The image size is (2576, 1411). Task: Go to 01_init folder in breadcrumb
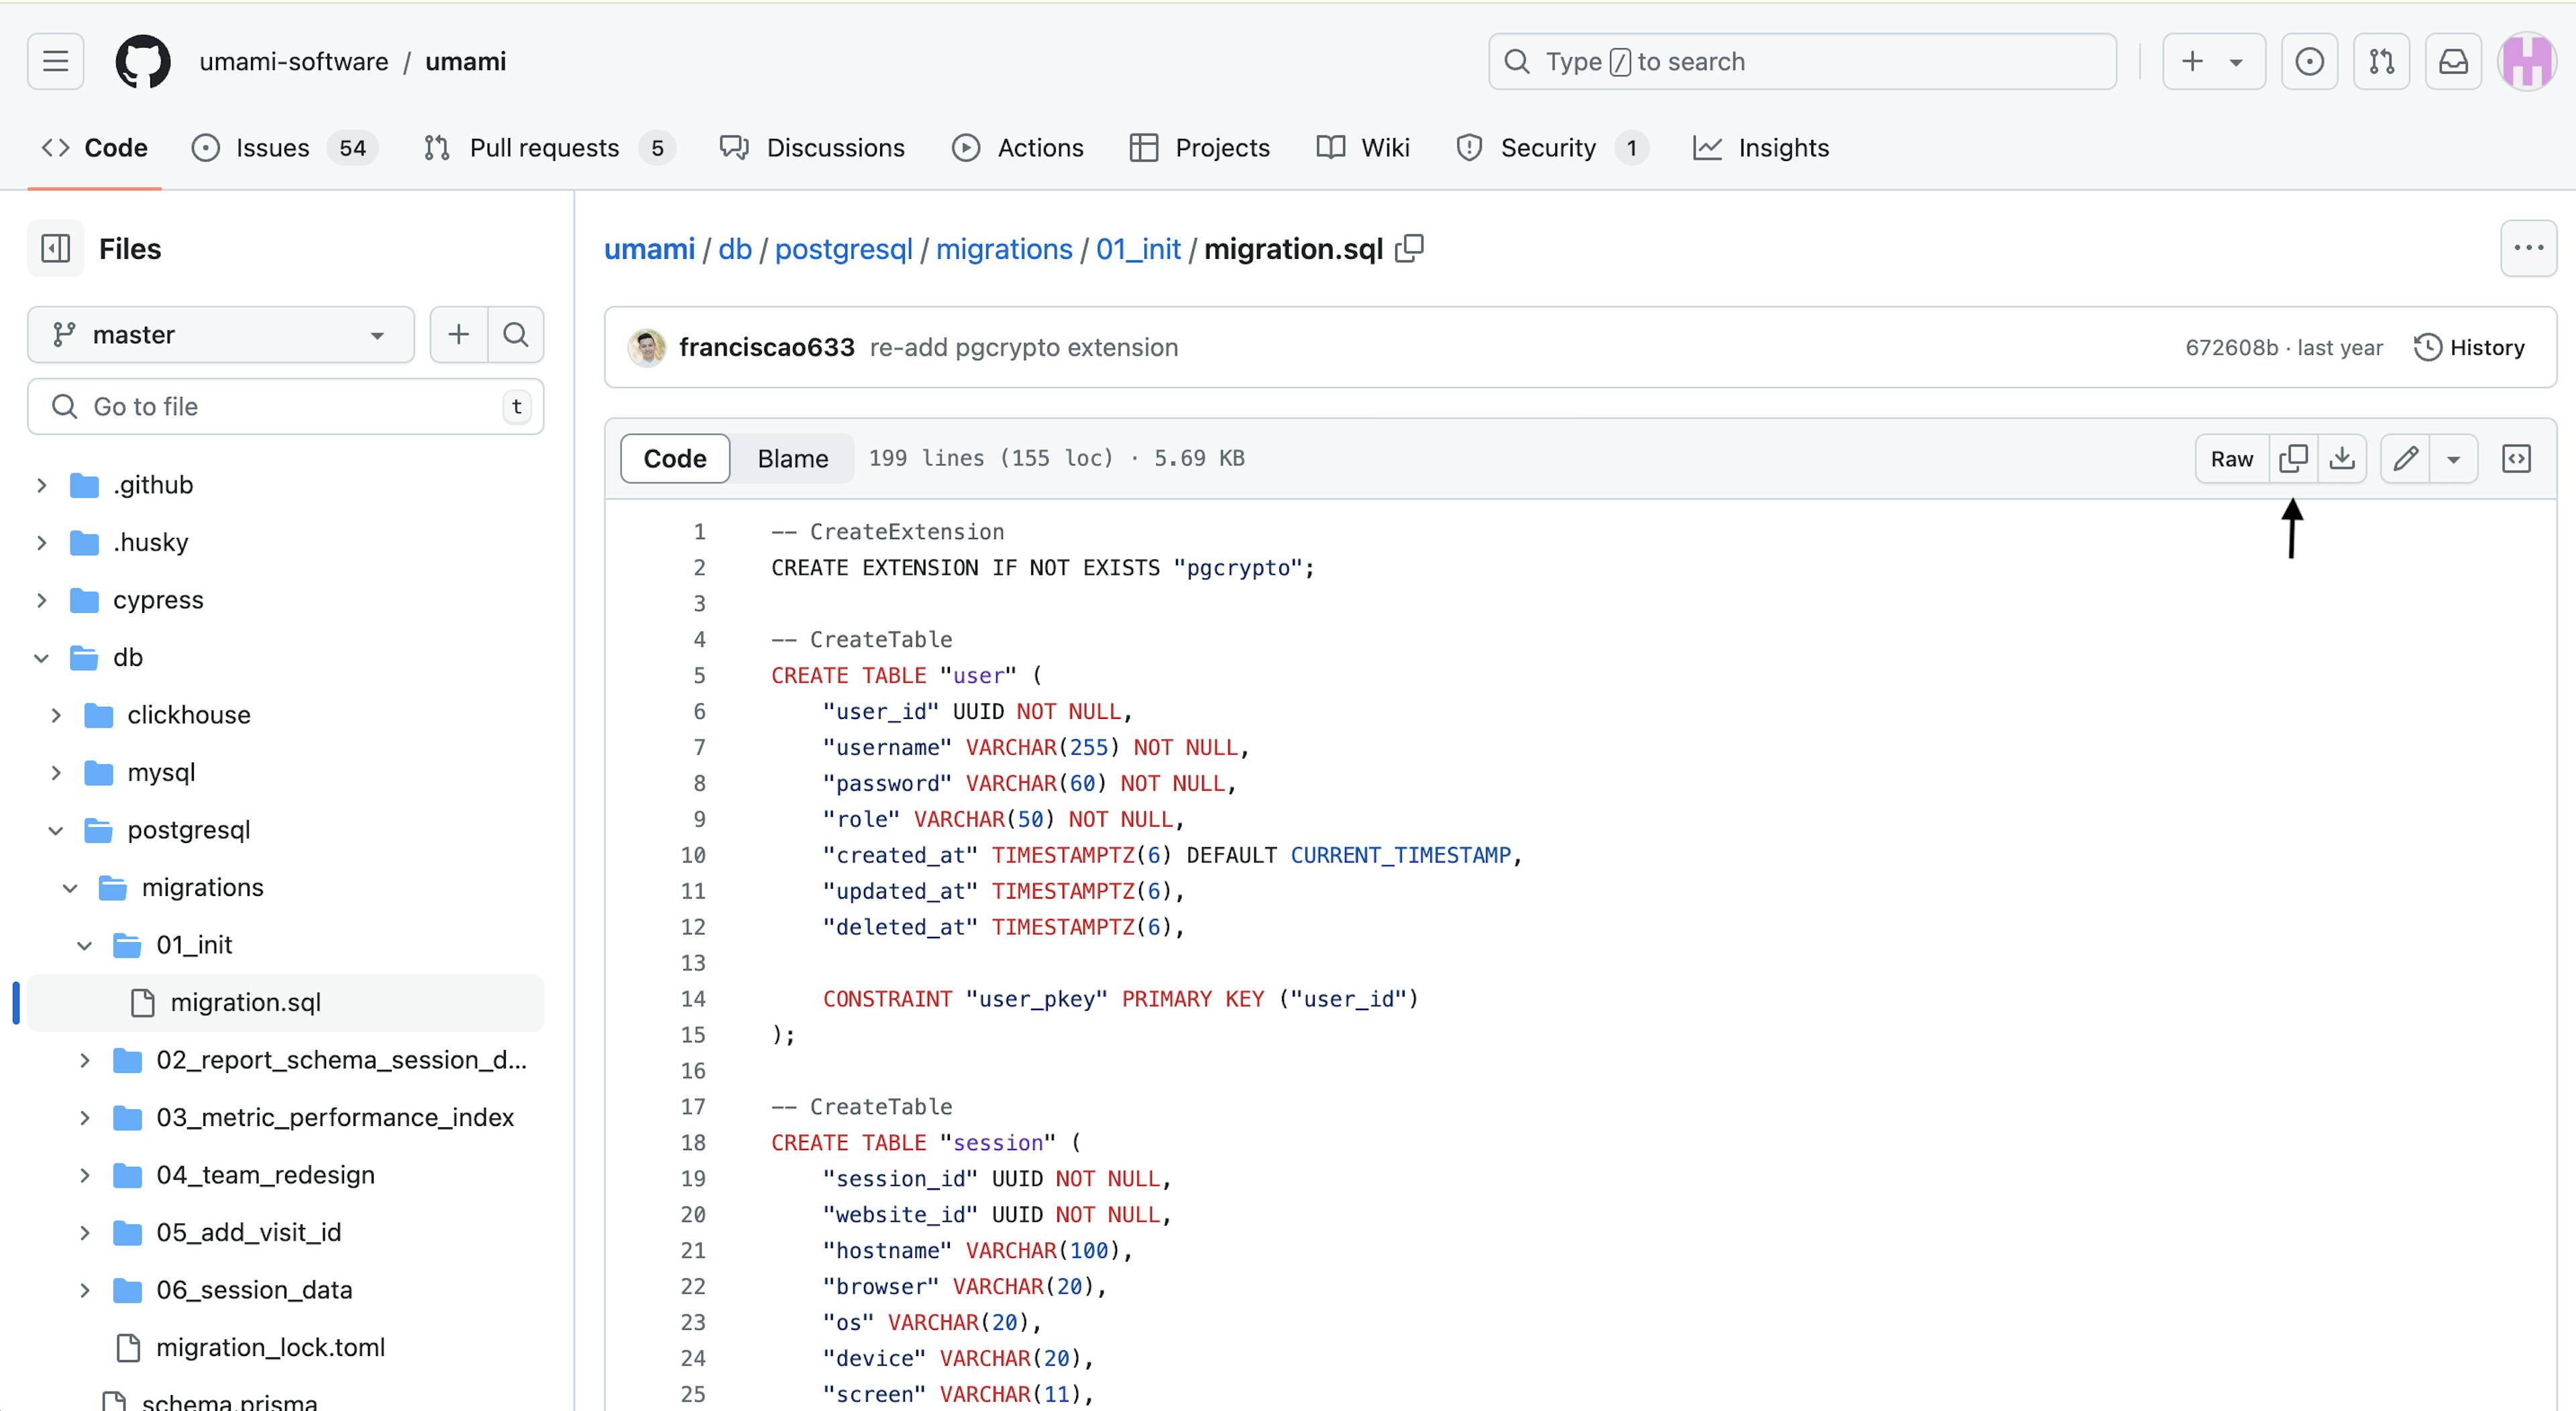1138,248
